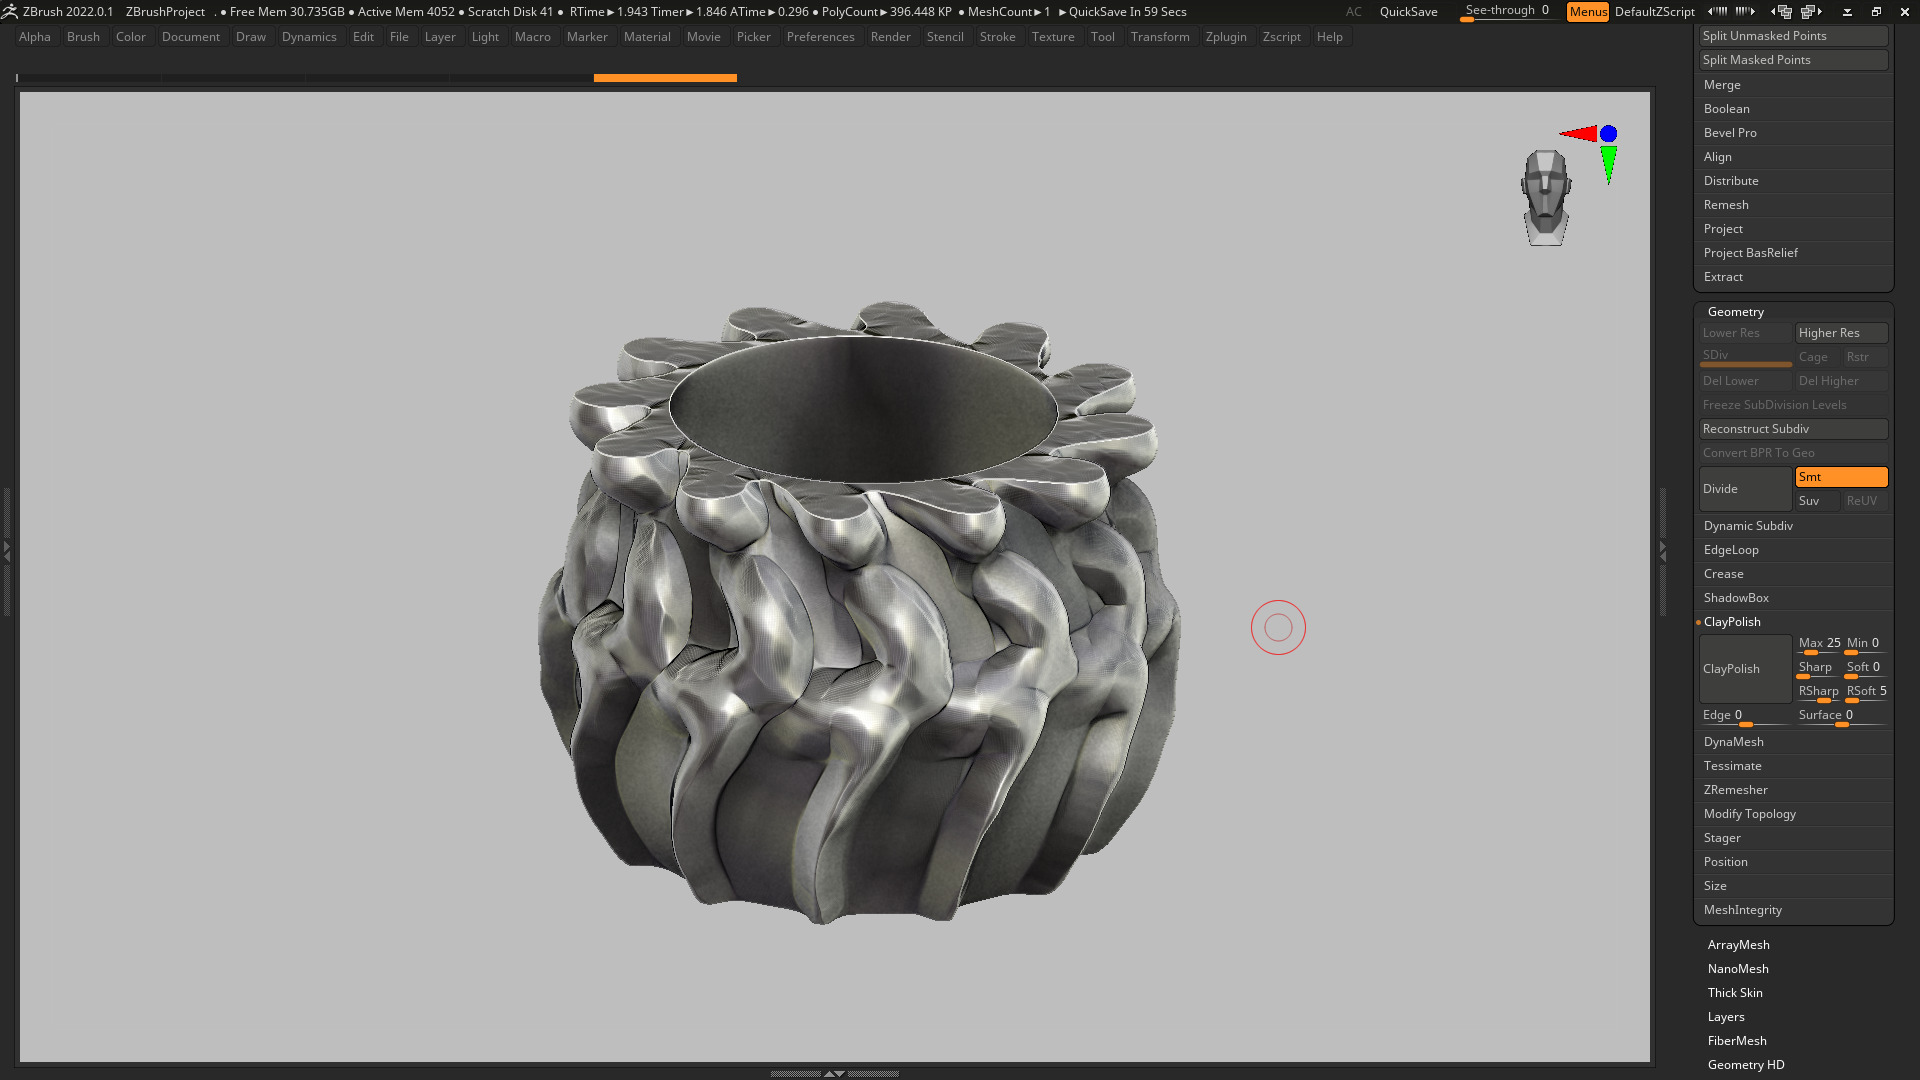The height and width of the screenshot is (1080, 1920).
Task: Open the Alpha menu
Action: (x=35, y=37)
